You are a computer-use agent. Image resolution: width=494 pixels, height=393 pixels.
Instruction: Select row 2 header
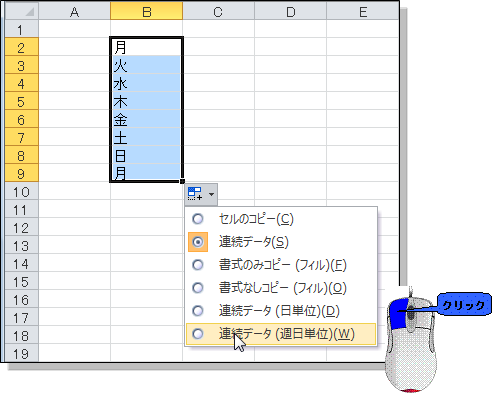[x=21, y=47]
